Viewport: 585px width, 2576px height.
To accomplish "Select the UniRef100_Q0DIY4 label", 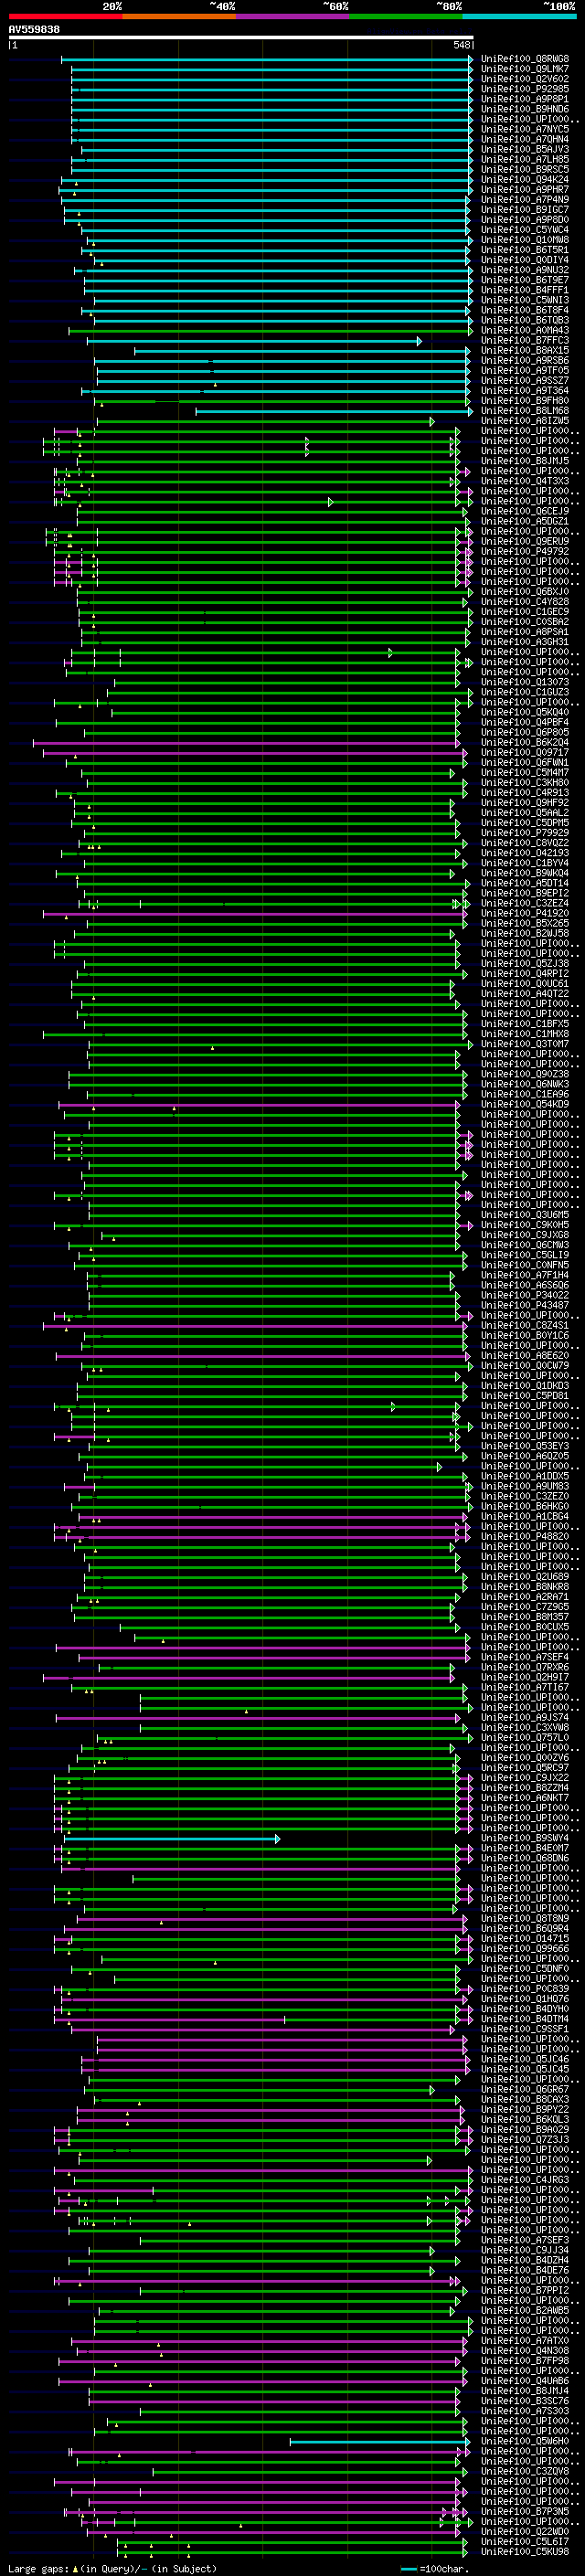I will (x=525, y=261).
